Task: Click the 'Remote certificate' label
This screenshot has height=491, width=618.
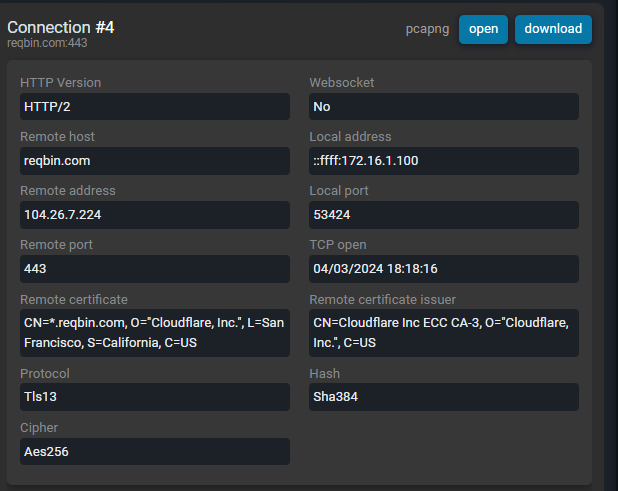Action: (x=74, y=300)
